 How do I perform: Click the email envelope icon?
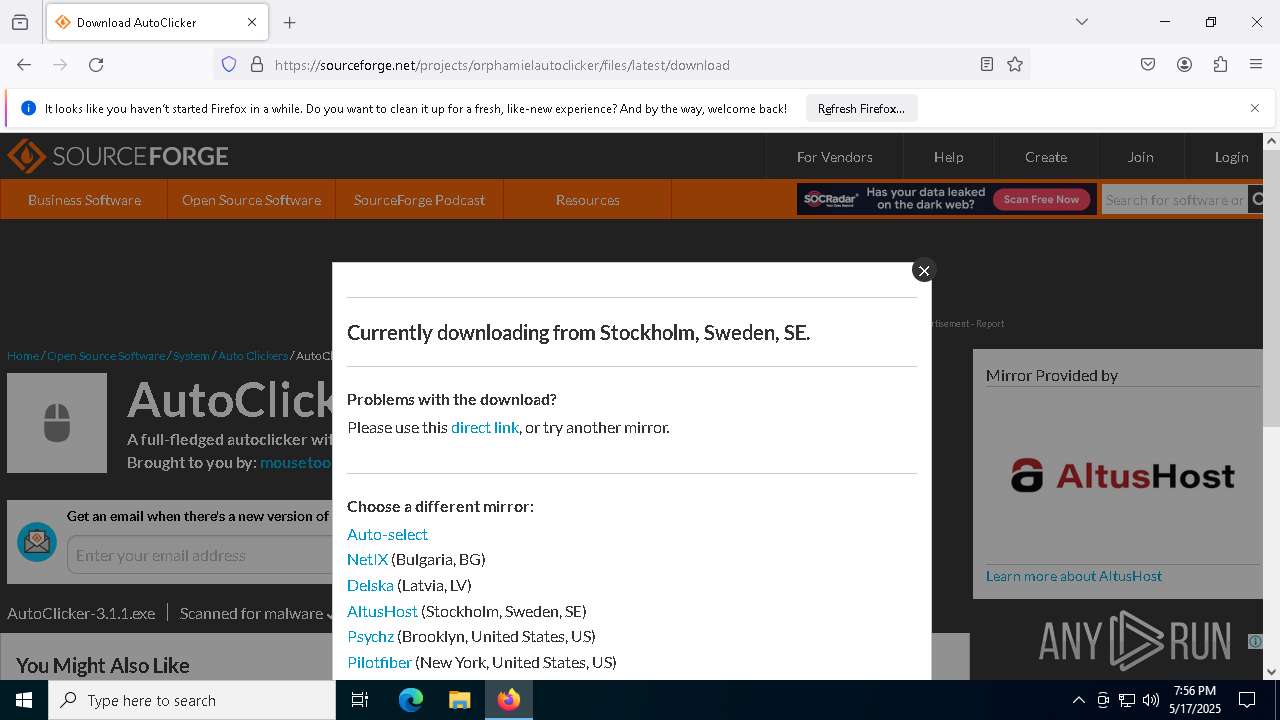tap(37, 542)
